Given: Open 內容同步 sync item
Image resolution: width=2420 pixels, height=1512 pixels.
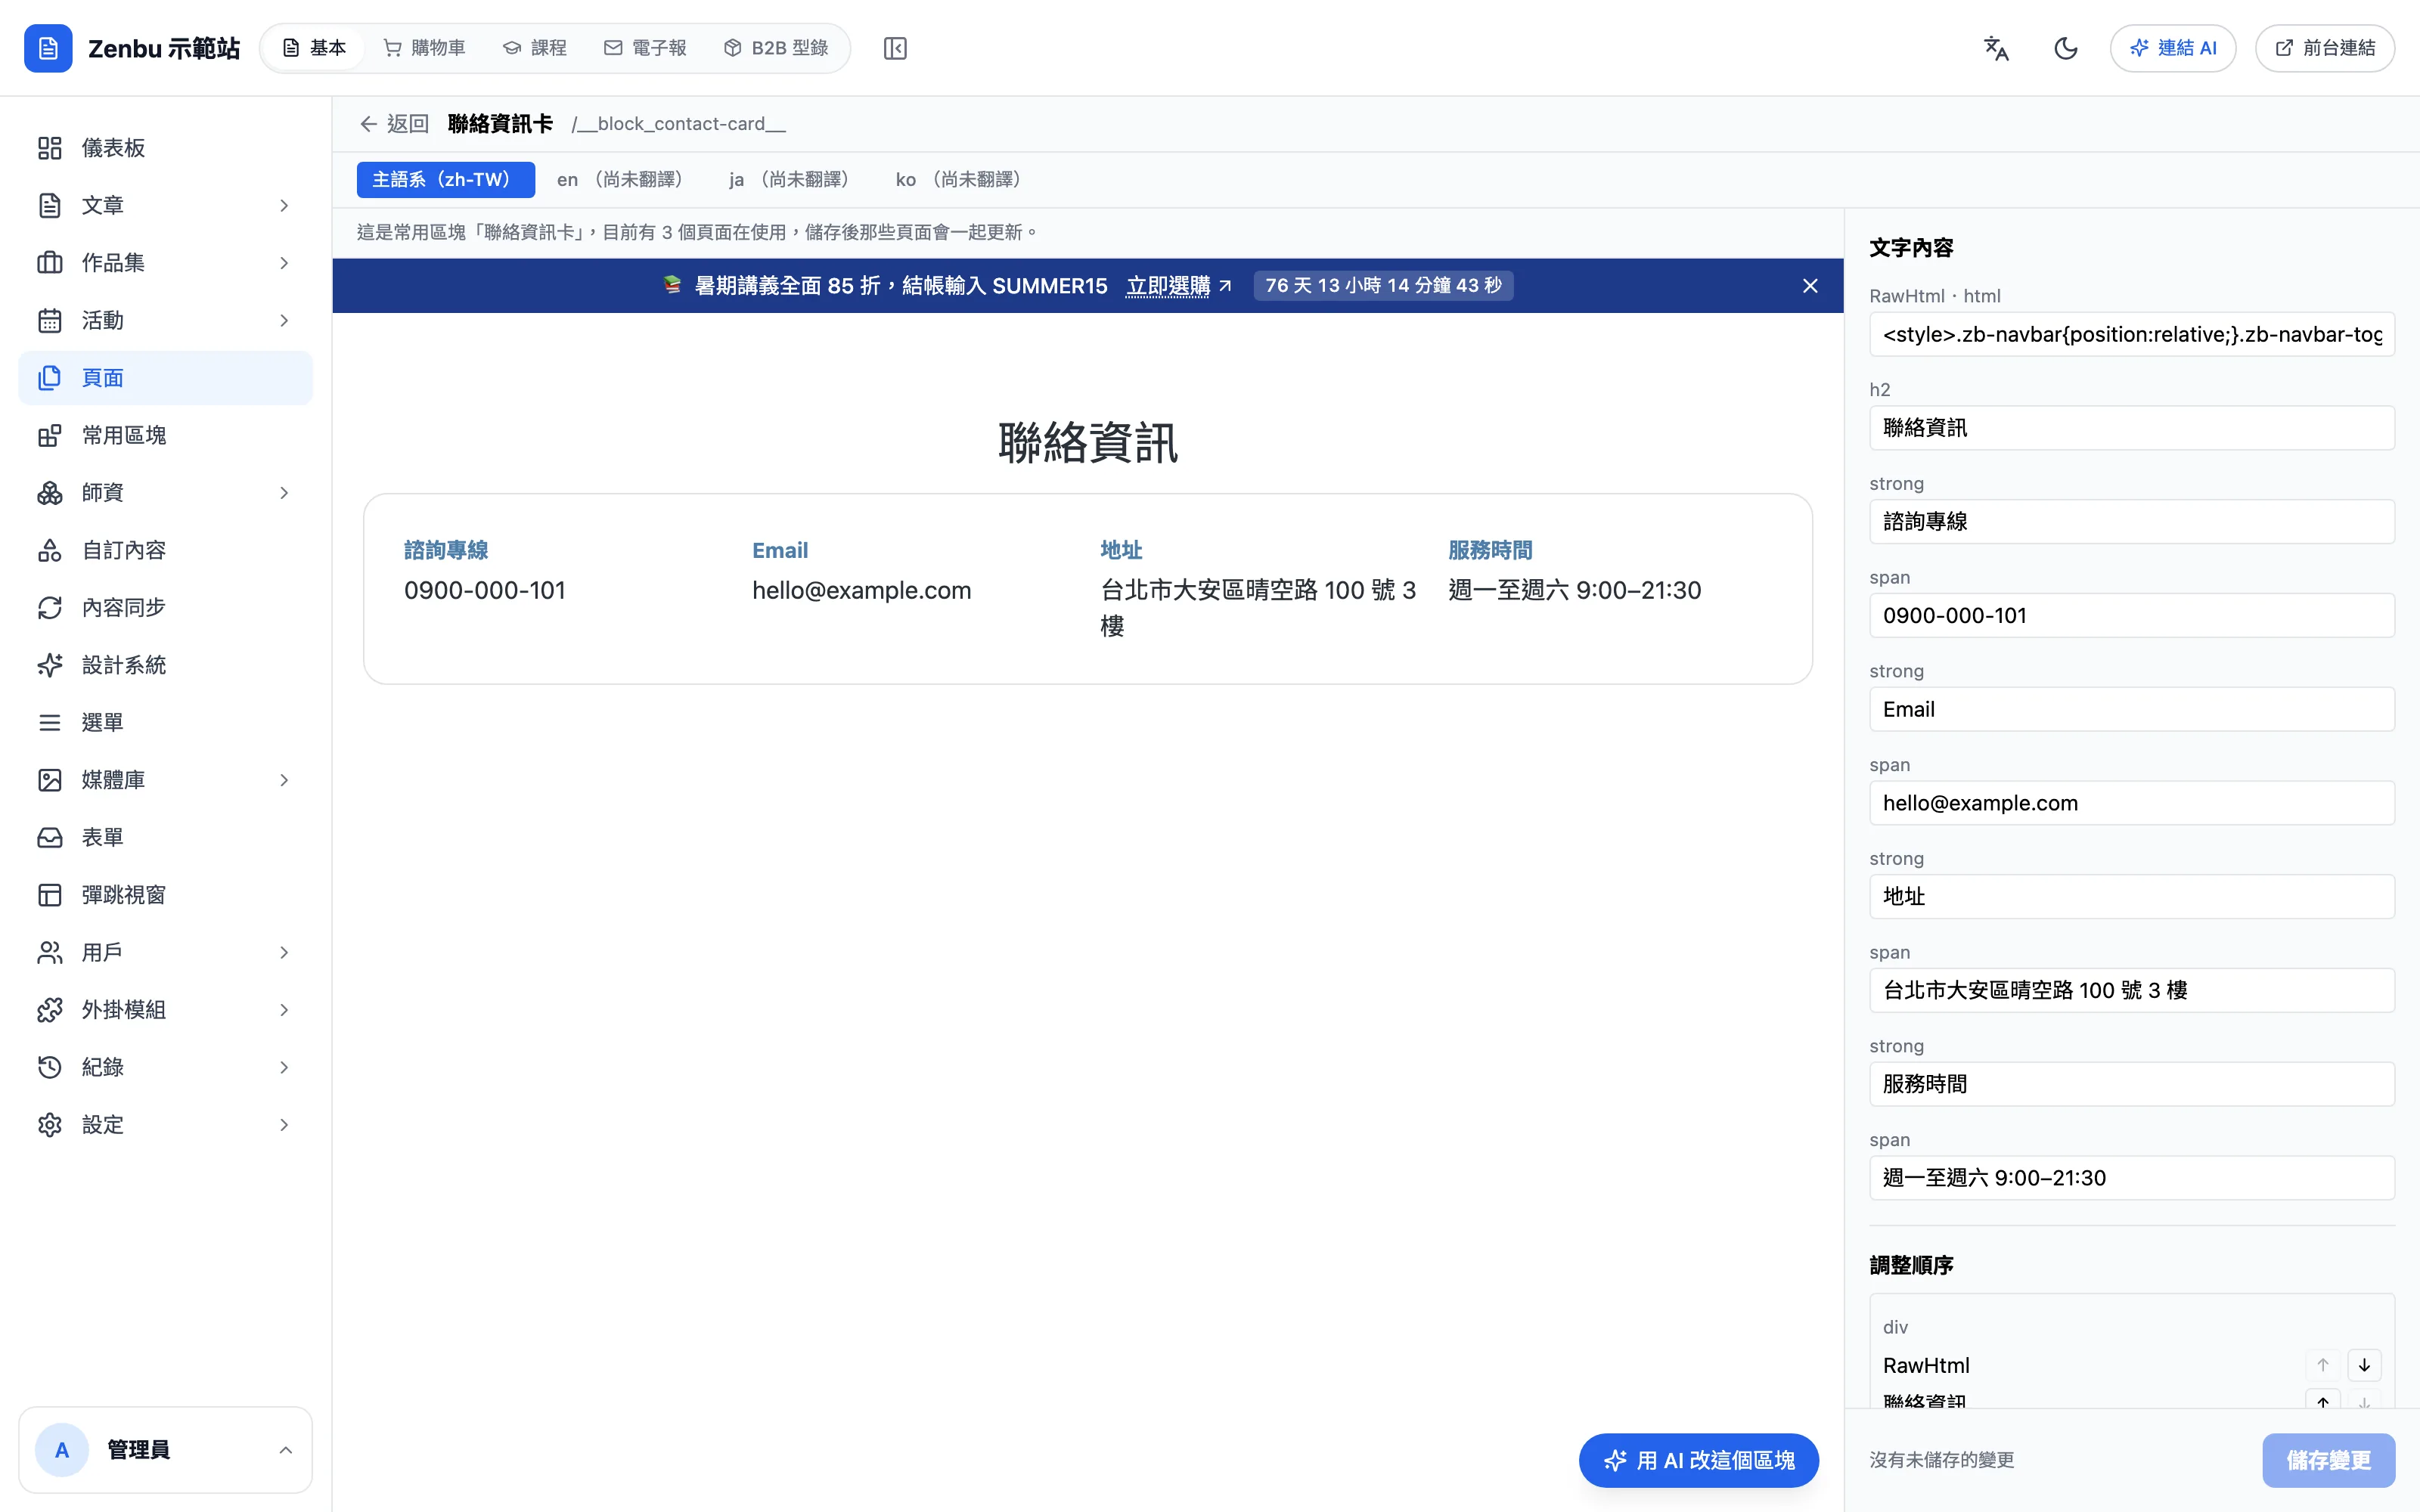Looking at the screenshot, I should [x=165, y=608].
